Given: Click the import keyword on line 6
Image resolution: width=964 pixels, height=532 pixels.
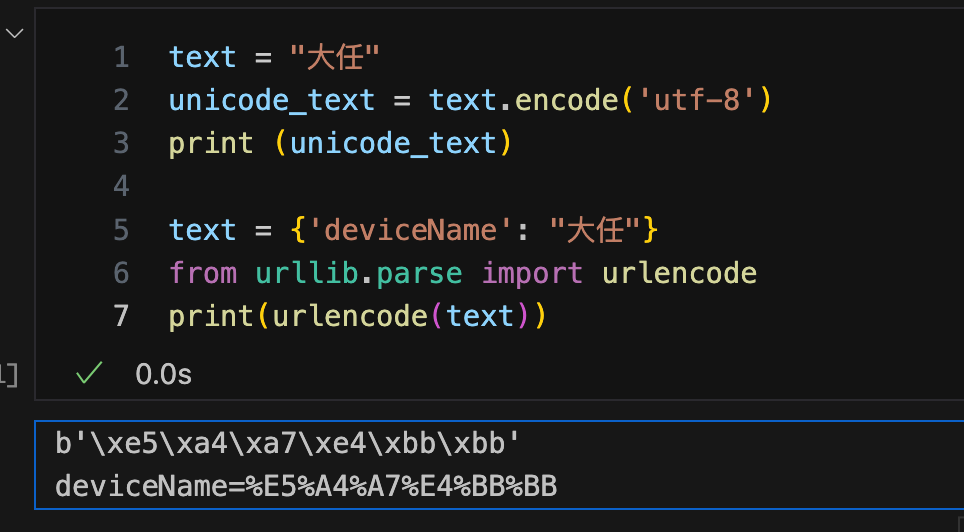Looking at the screenshot, I should coord(533,272).
